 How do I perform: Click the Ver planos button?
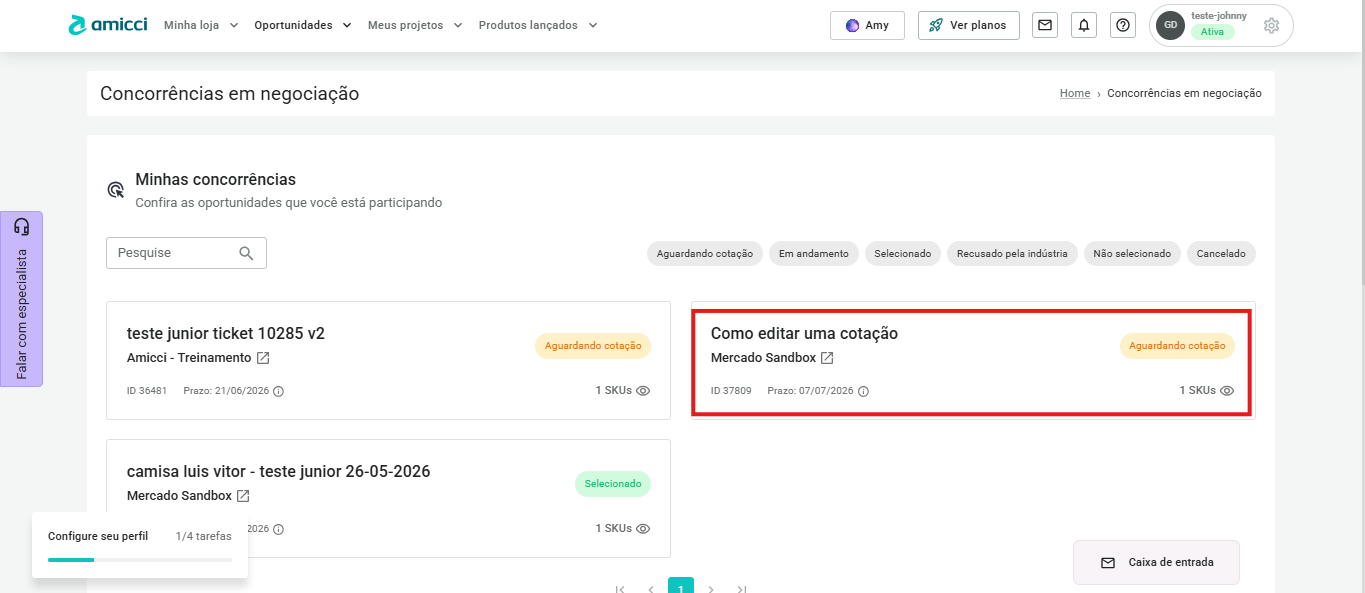pyautogui.click(x=968, y=25)
